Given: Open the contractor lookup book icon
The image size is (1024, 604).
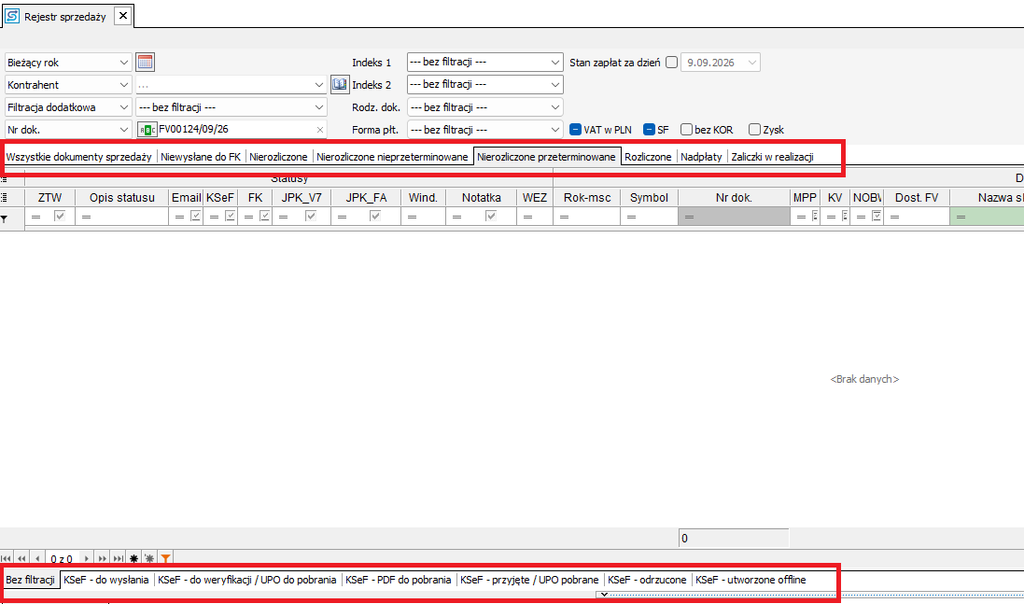Looking at the screenshot, I should tap(340, 84).
